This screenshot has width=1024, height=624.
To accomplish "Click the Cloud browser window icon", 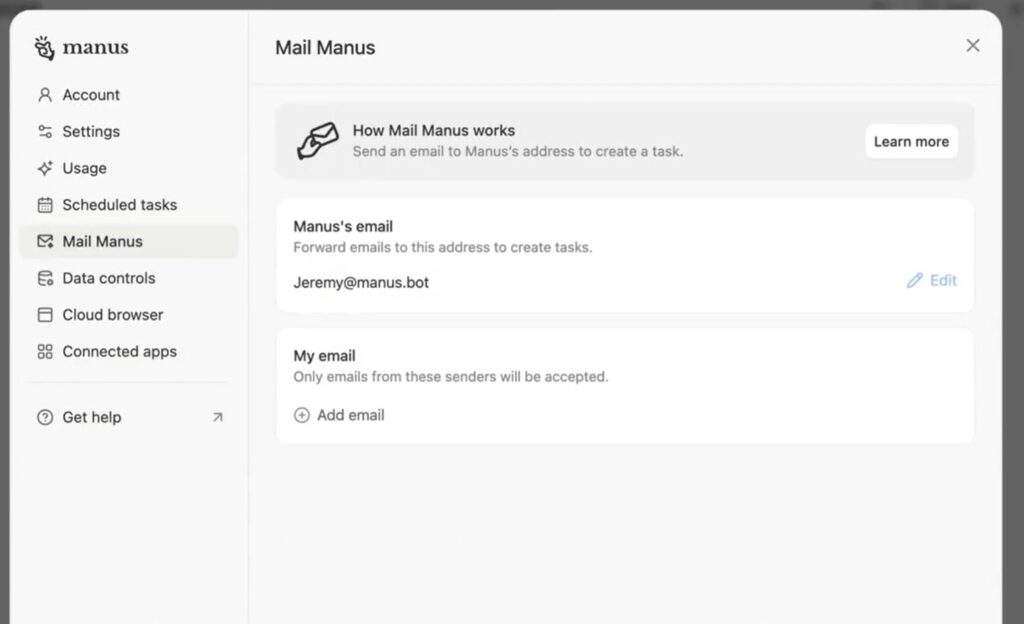I will click(44, 315).
